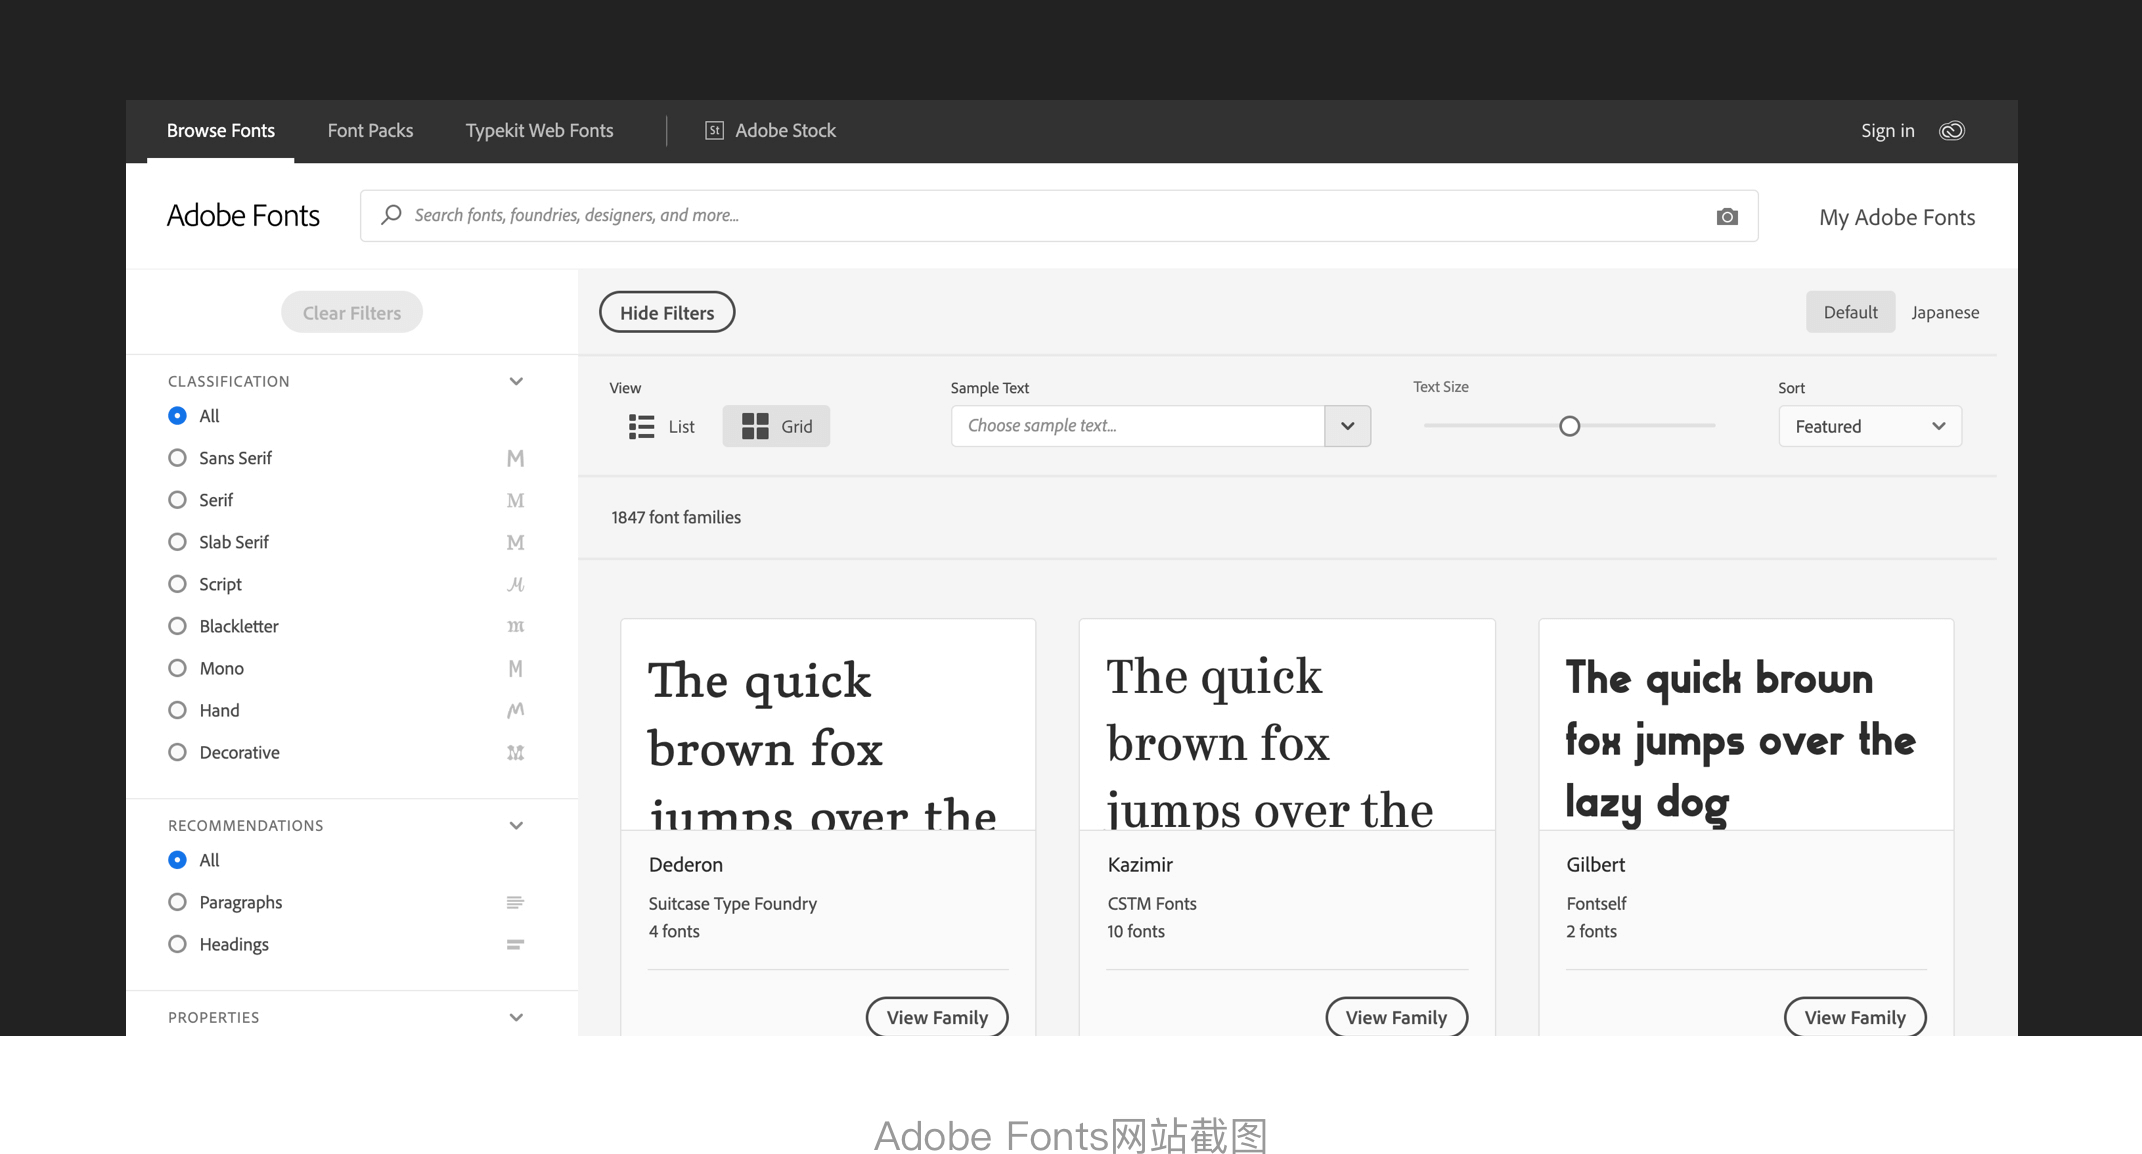
Task: Collapse the Classification section chevron
Action: [x=516, y=381]
